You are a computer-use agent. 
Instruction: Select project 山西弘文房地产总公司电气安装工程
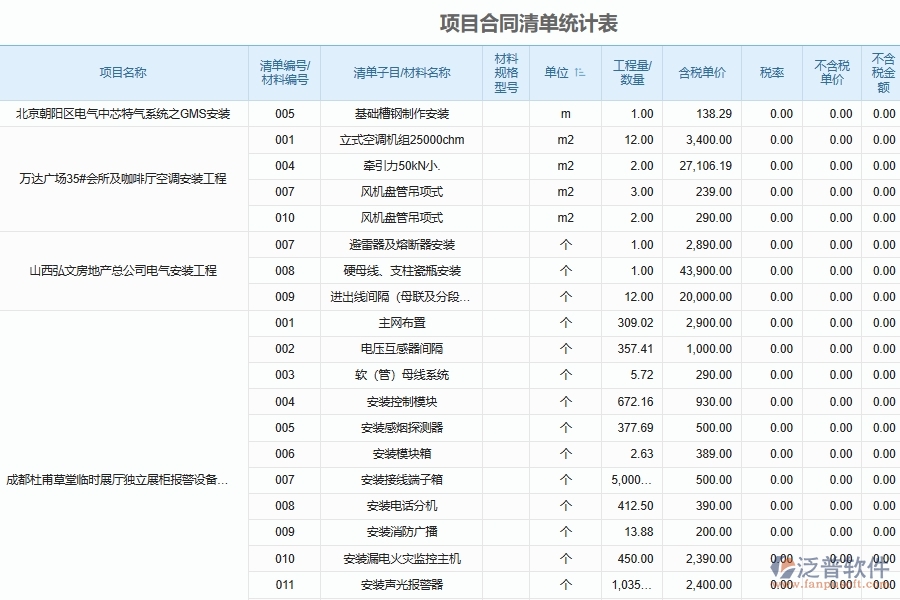(123, 270)
